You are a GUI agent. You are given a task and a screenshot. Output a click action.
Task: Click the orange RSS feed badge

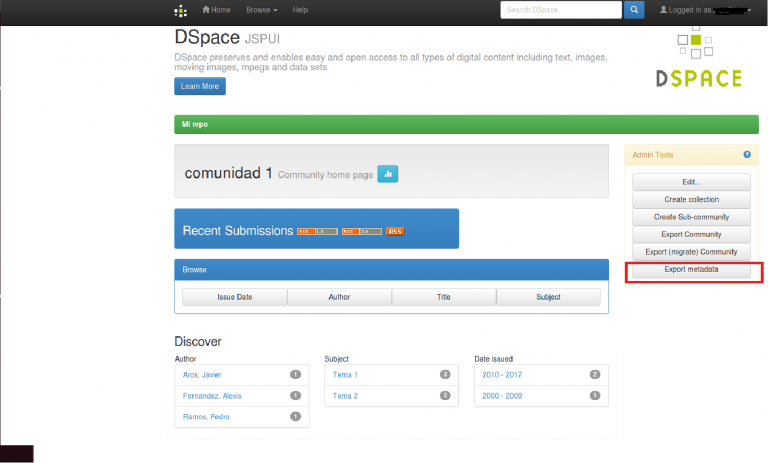(x=395, y=231)
